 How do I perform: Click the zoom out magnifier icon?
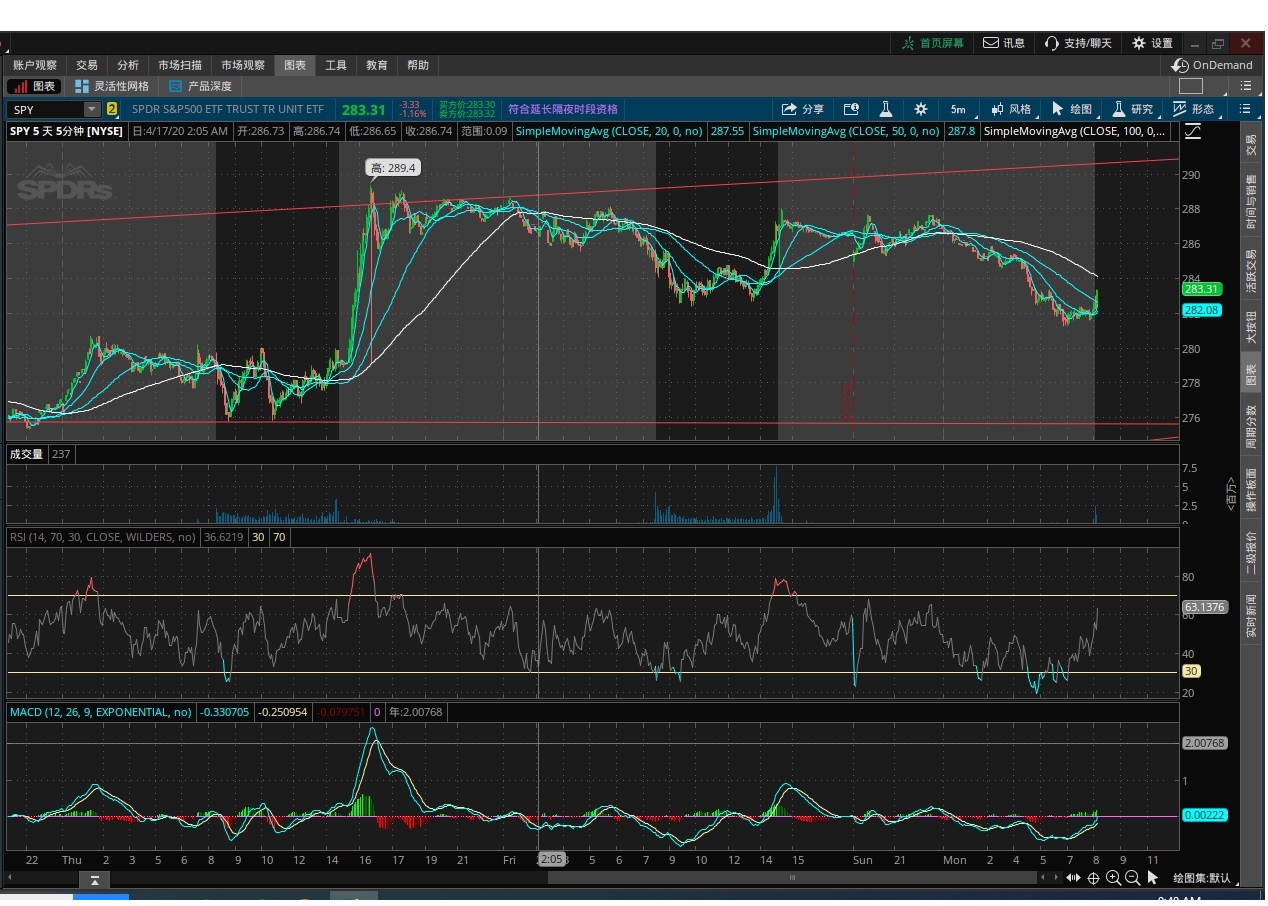pyautogui.click(x=1132, y=878)
